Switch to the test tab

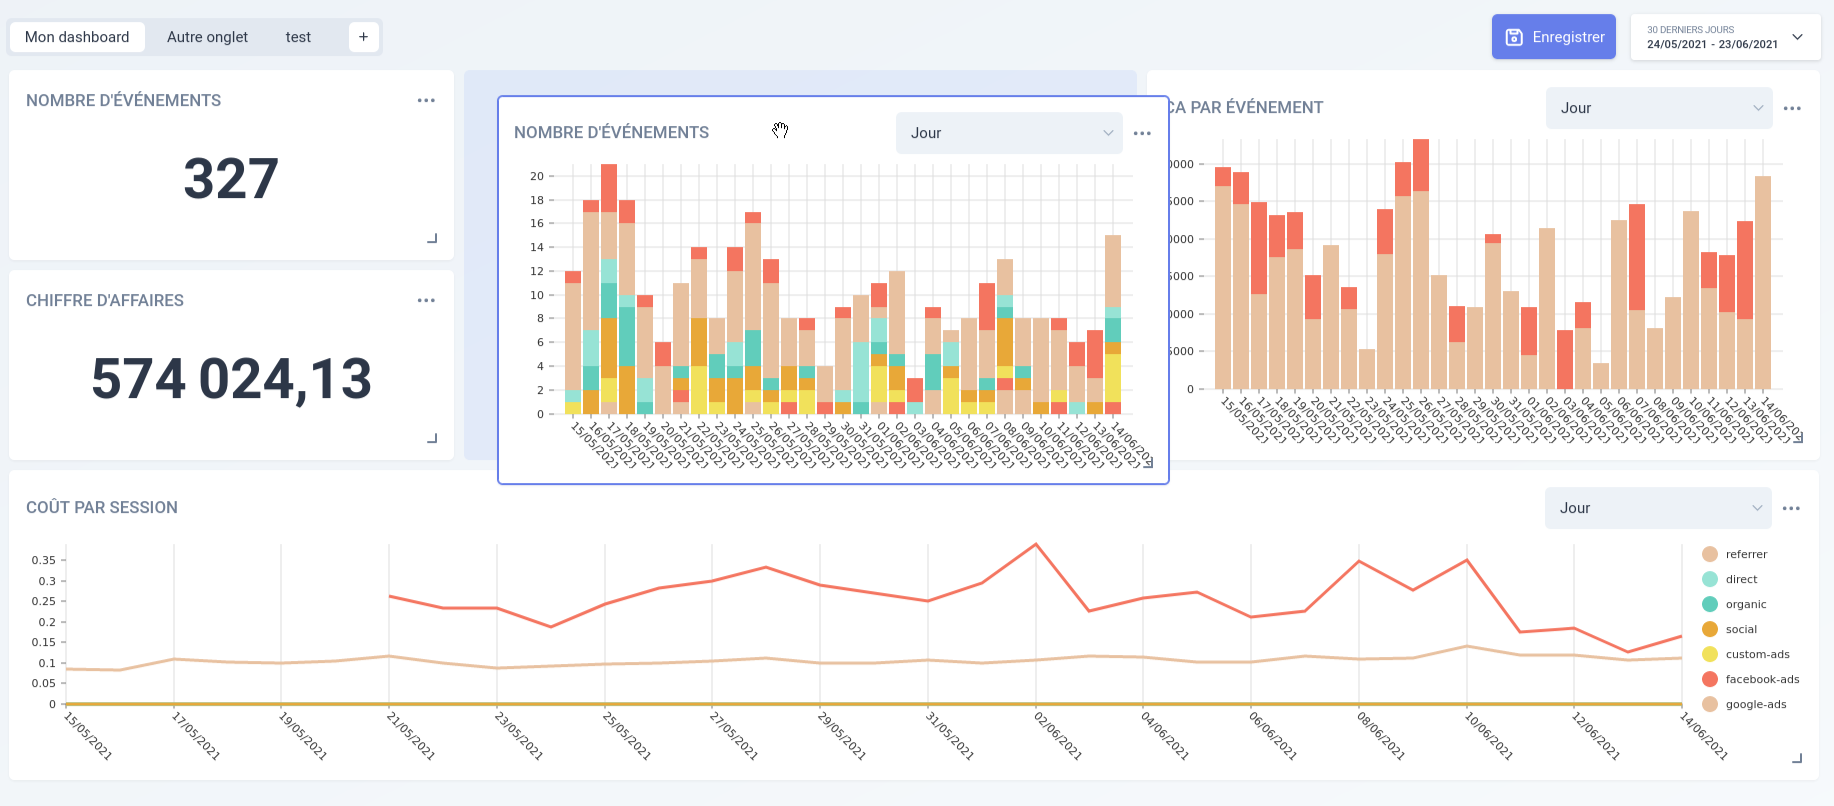pyautogui.click(x=298, y=37)
